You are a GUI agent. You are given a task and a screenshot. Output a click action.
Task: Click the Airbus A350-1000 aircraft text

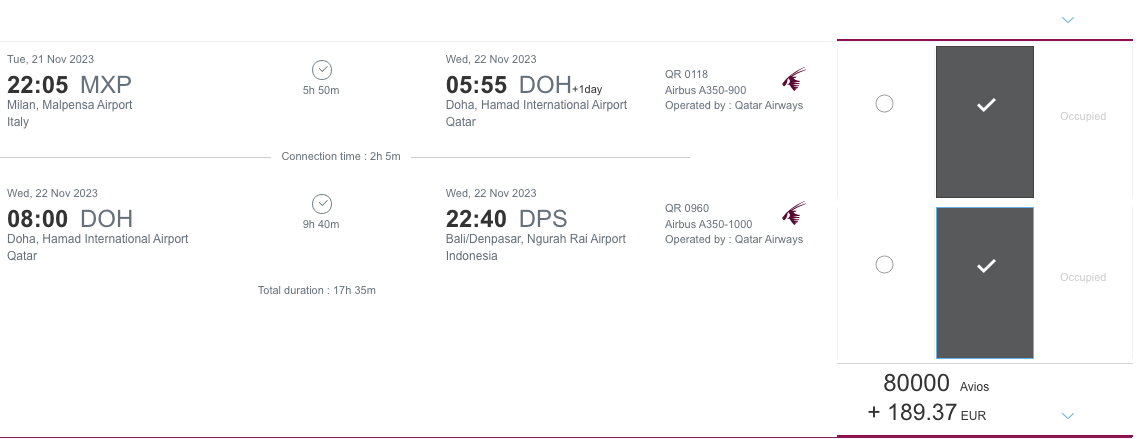pyautogui.click(x=708, y=224)
